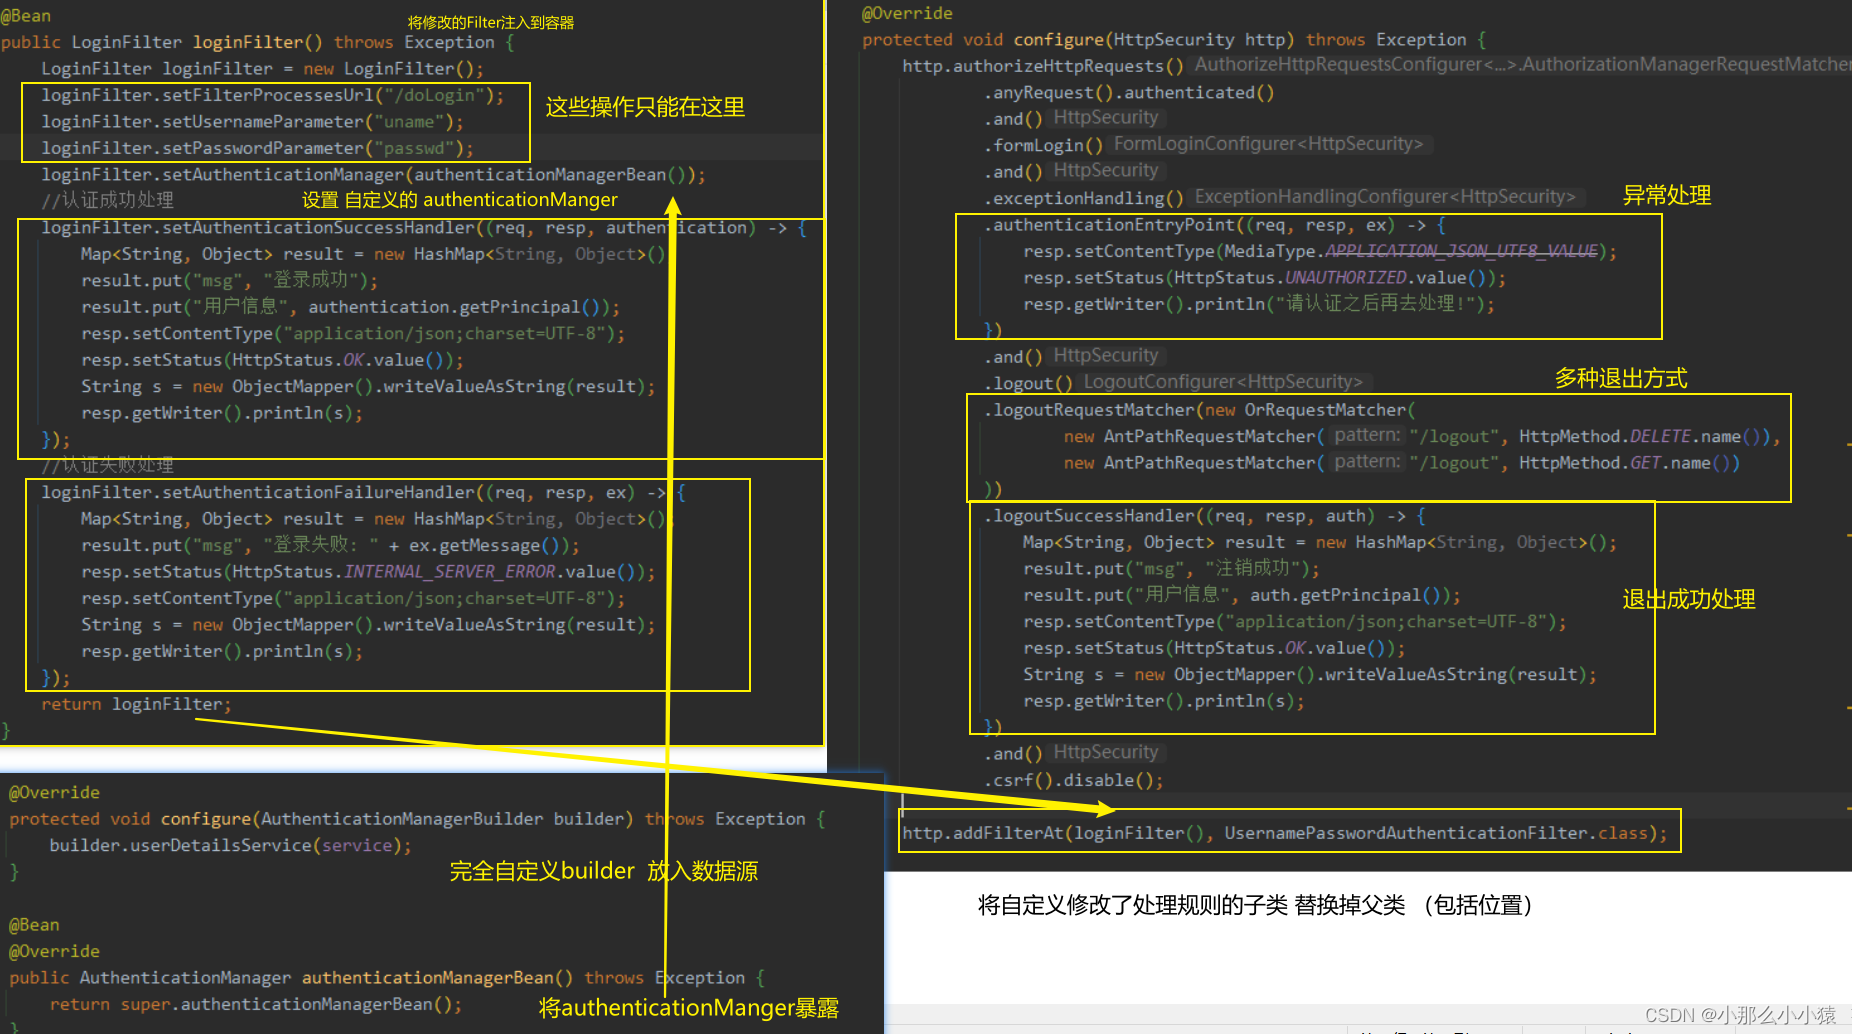Click the .formLogin() call
Screen dimensions: 1852x1034
click(1043, 146)
